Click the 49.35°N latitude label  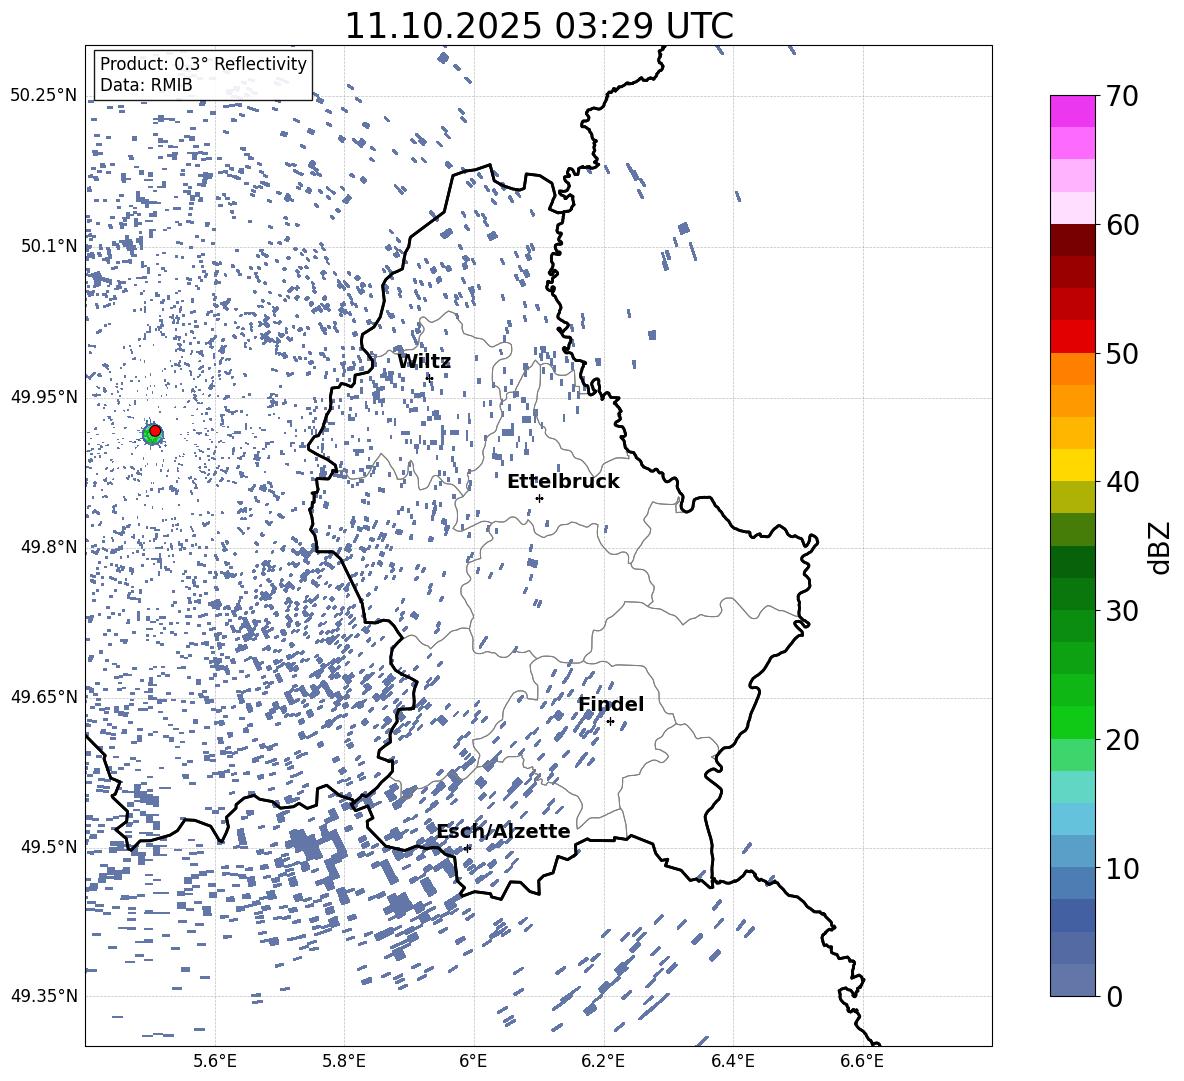[x=44, y=996]
